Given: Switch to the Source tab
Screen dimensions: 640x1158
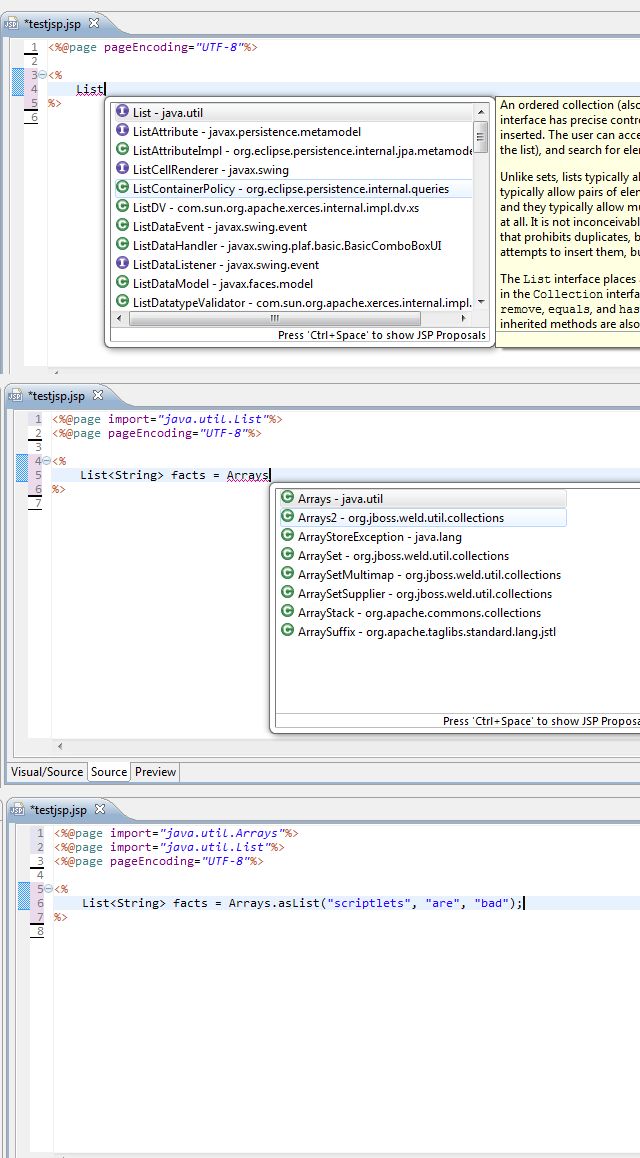Looking at the screenshot, I should pyautogui.click(x=109, y=772).
